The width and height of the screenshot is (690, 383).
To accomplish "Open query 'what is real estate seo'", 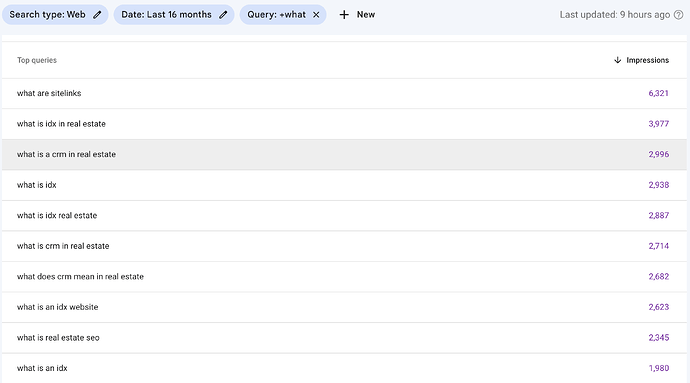I will coord(344,338).
